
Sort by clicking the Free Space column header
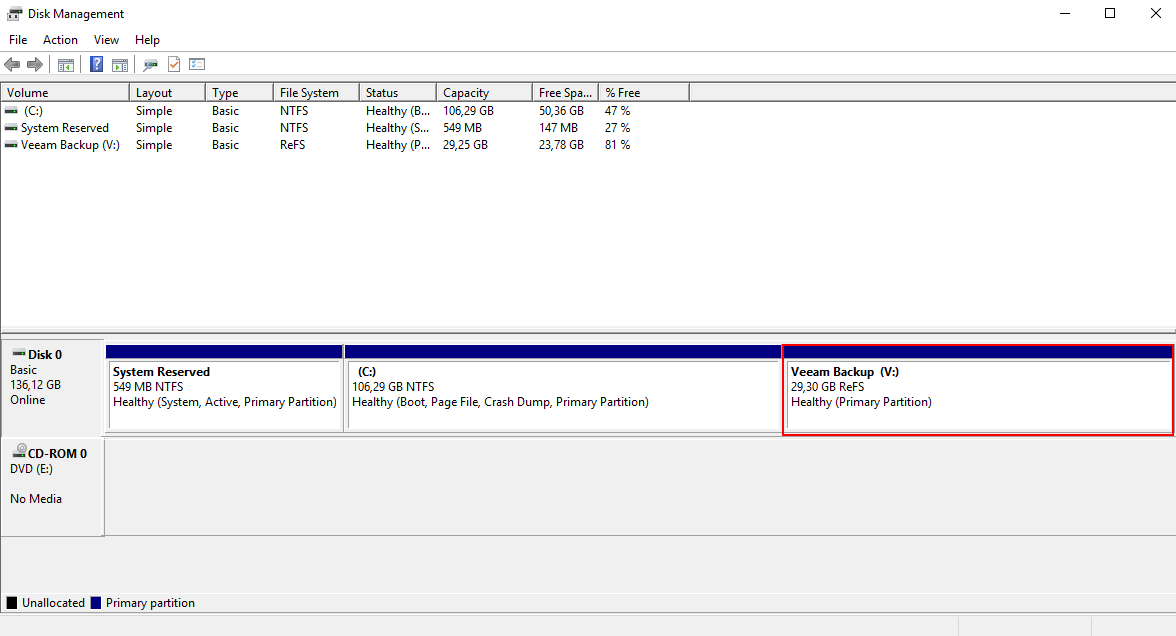564,91
